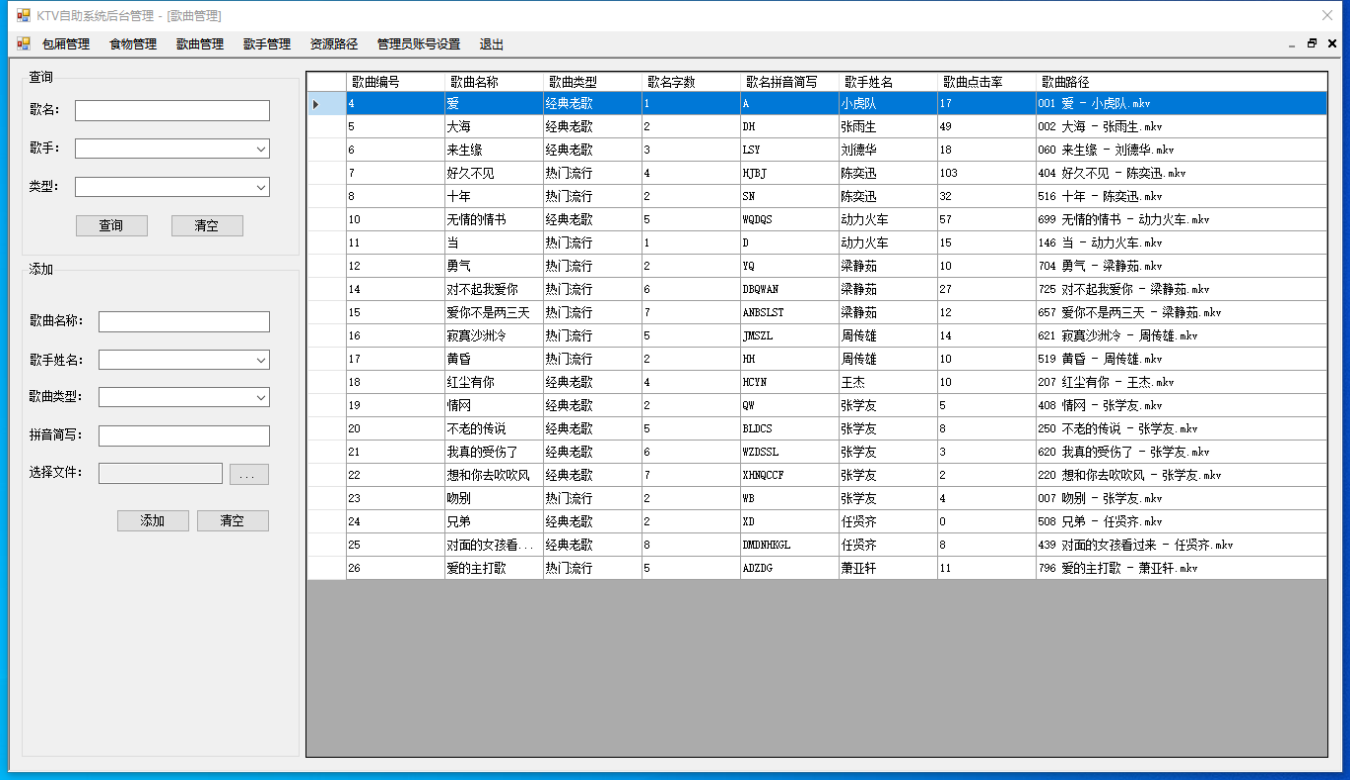Restore the inner MDI child window
The width and height of the screenshot is (1350, 780).
point(1312,44)
